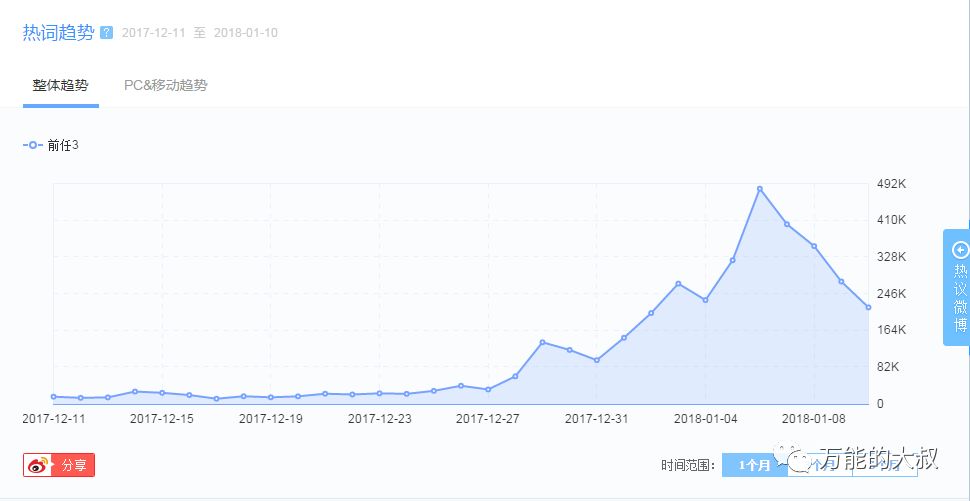Click the 2017-12-19 x-axis label
Screen dimensions: 970x501
[x=270, y=419]
